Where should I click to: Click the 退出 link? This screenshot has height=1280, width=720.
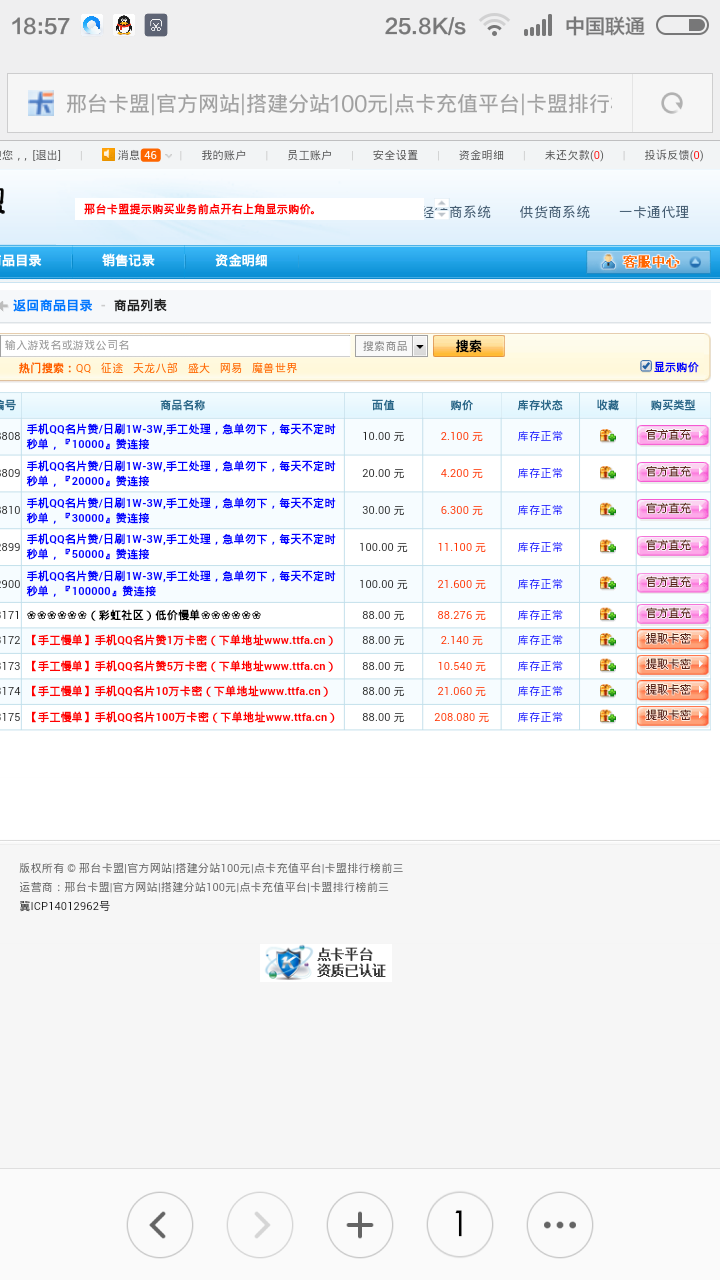coord(47,155)
